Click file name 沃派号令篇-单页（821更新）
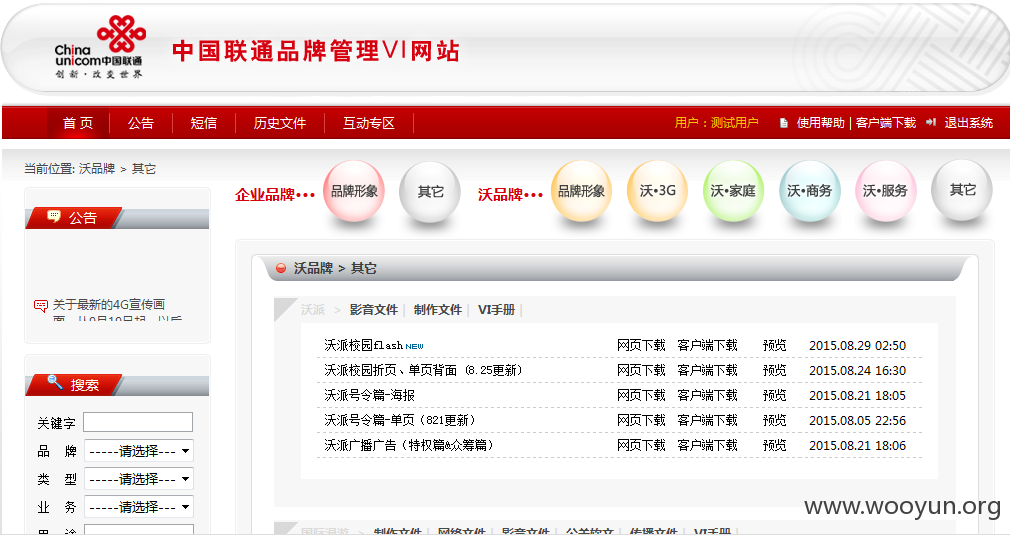This screenshot has height=535, width=1010. [x=401, y=421]
